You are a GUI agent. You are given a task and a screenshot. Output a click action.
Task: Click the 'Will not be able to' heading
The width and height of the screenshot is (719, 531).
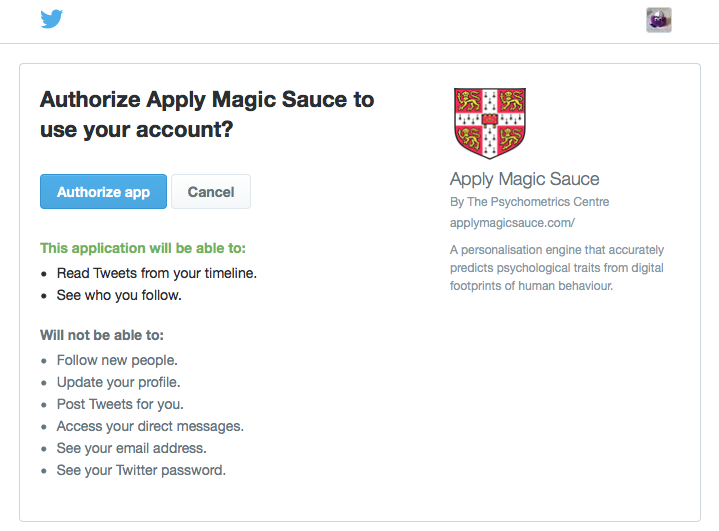pyautogui.click(x=101, y=335)
